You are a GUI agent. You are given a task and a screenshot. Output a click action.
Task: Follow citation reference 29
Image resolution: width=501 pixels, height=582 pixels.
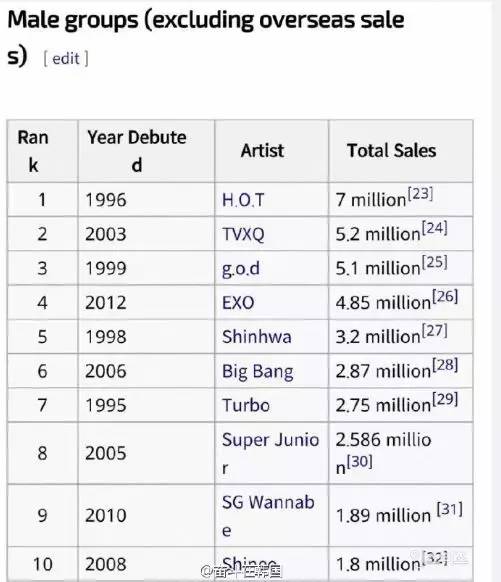pyautogui.click(x=445, y=399)
